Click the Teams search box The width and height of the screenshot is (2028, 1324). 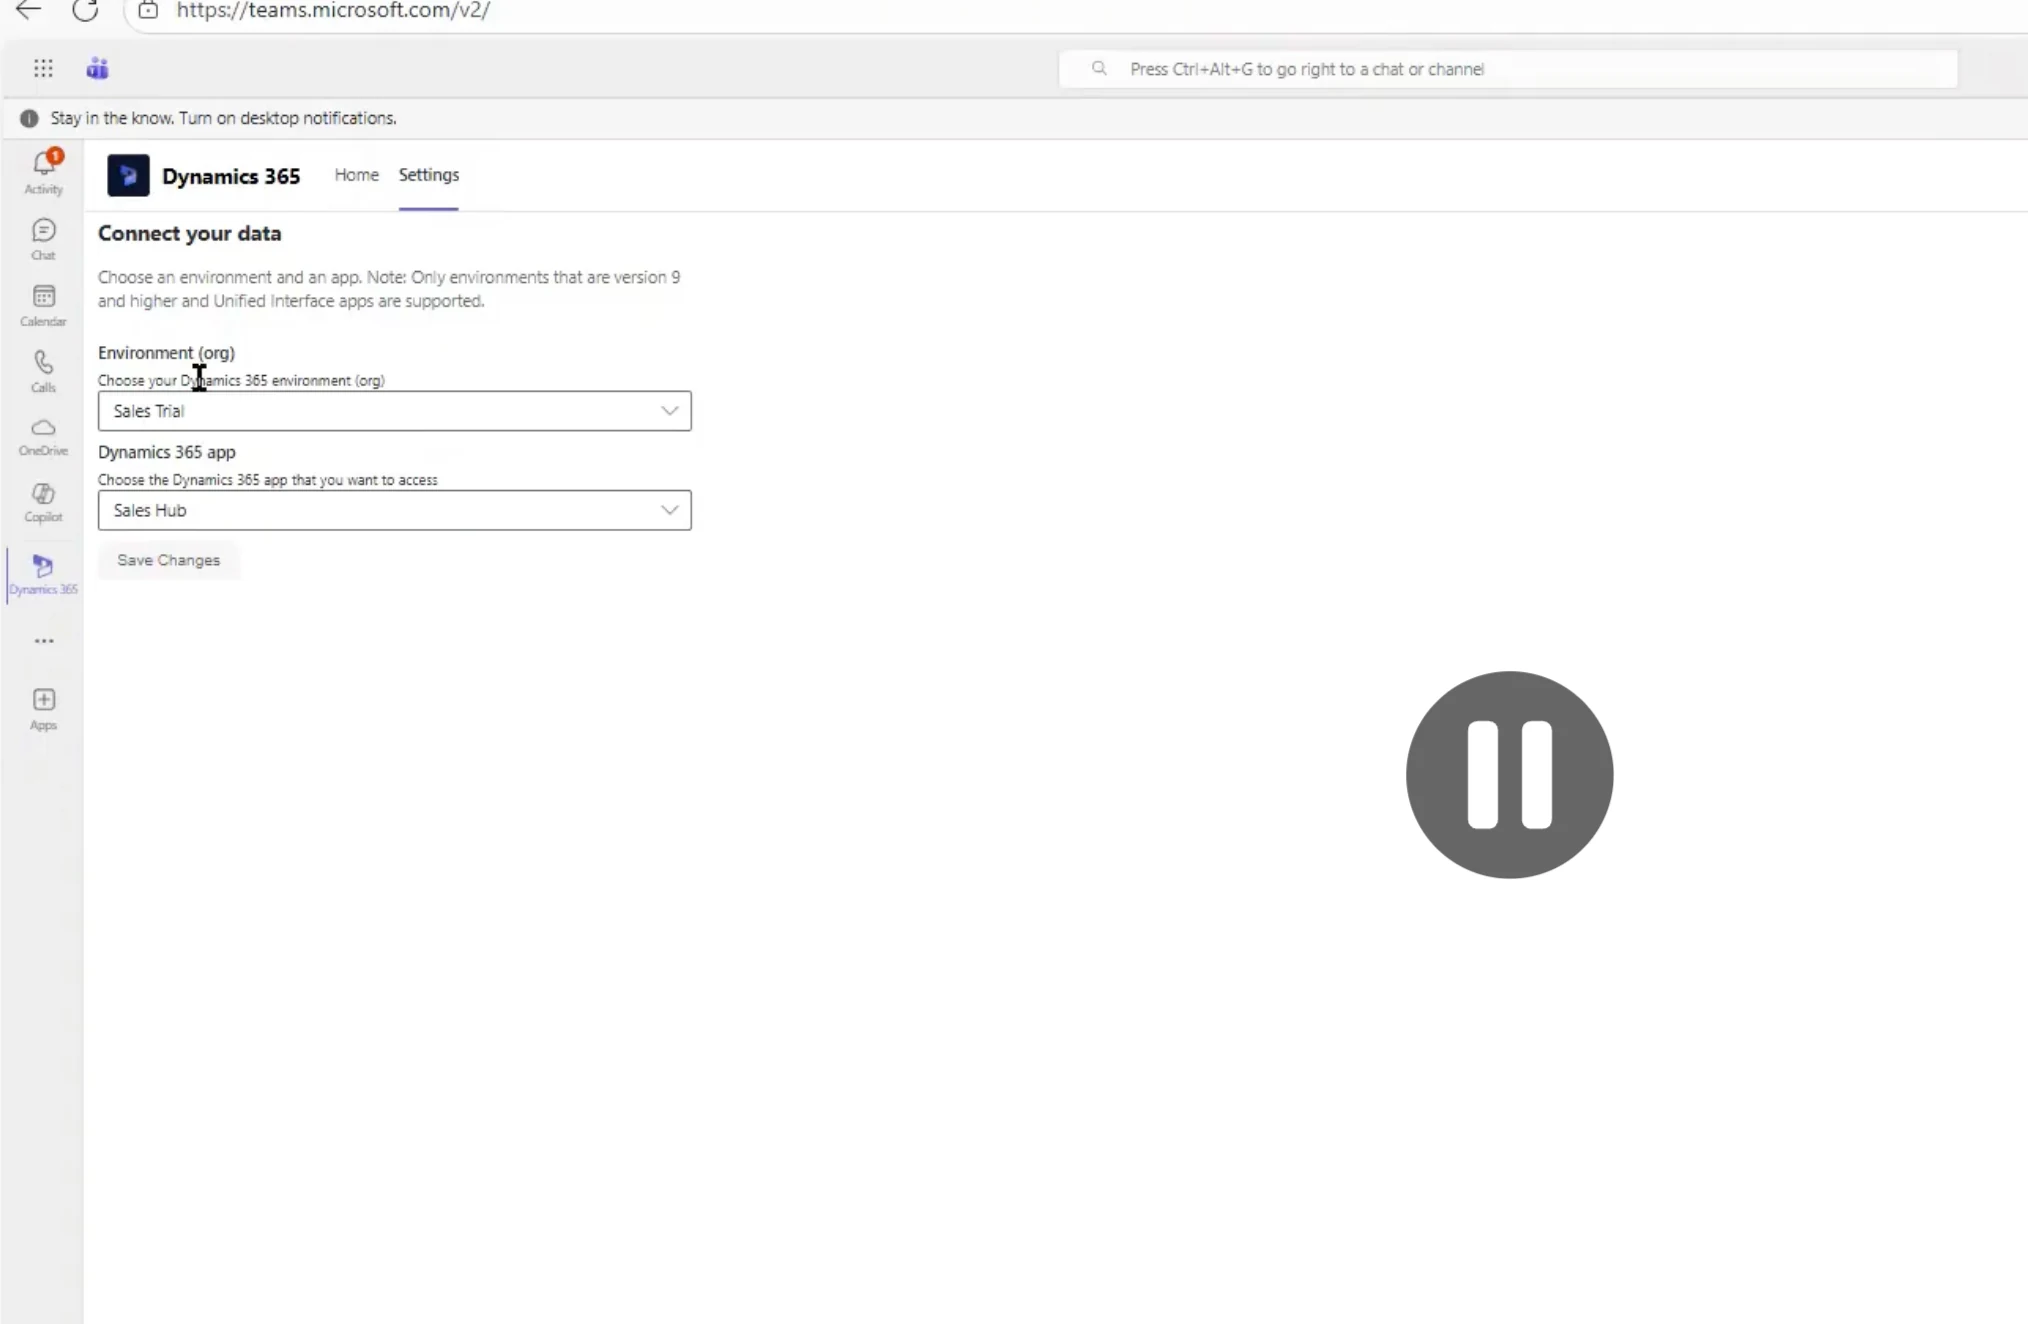point(1508,69)
